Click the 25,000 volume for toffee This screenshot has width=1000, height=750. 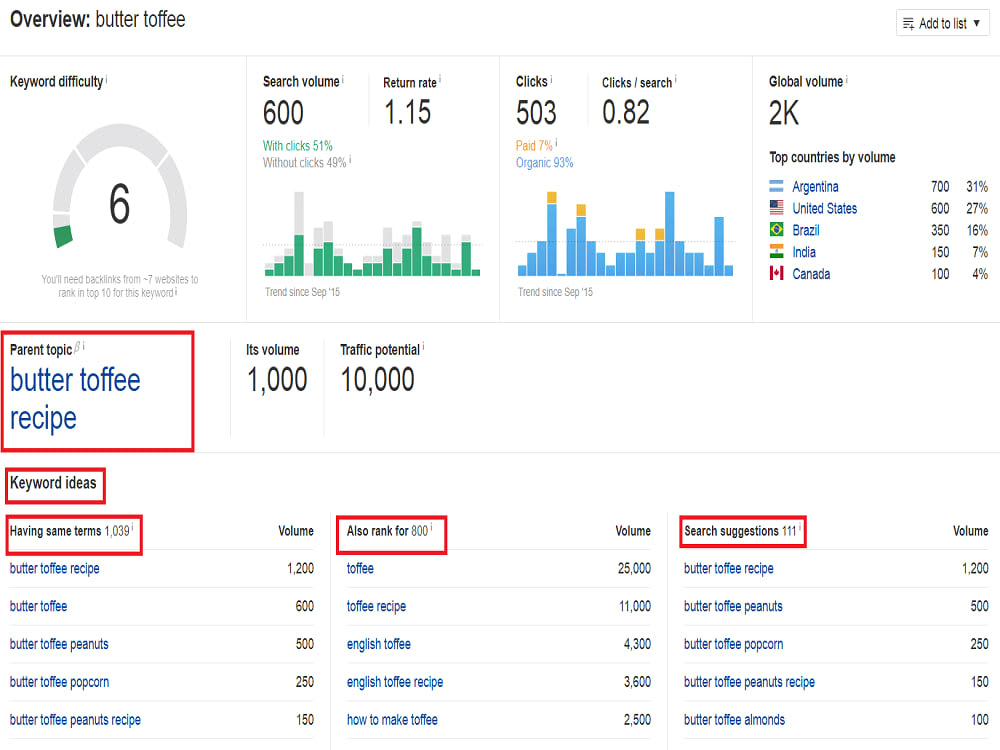[x=634, y=568]
